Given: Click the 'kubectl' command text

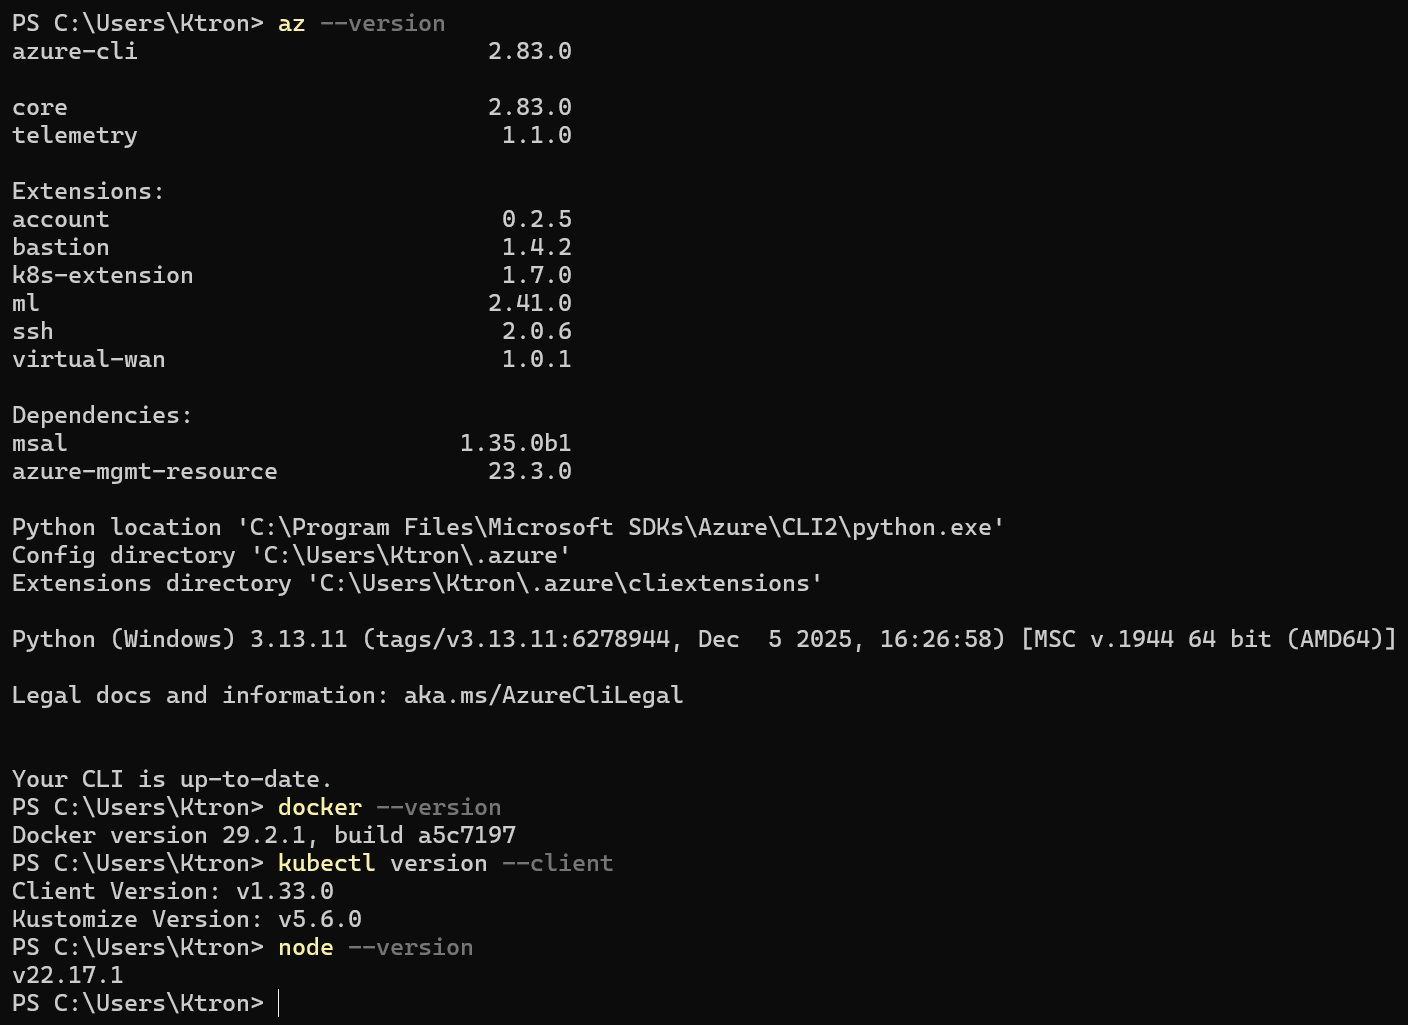Looking at the screenshot, I should [326, 863].
